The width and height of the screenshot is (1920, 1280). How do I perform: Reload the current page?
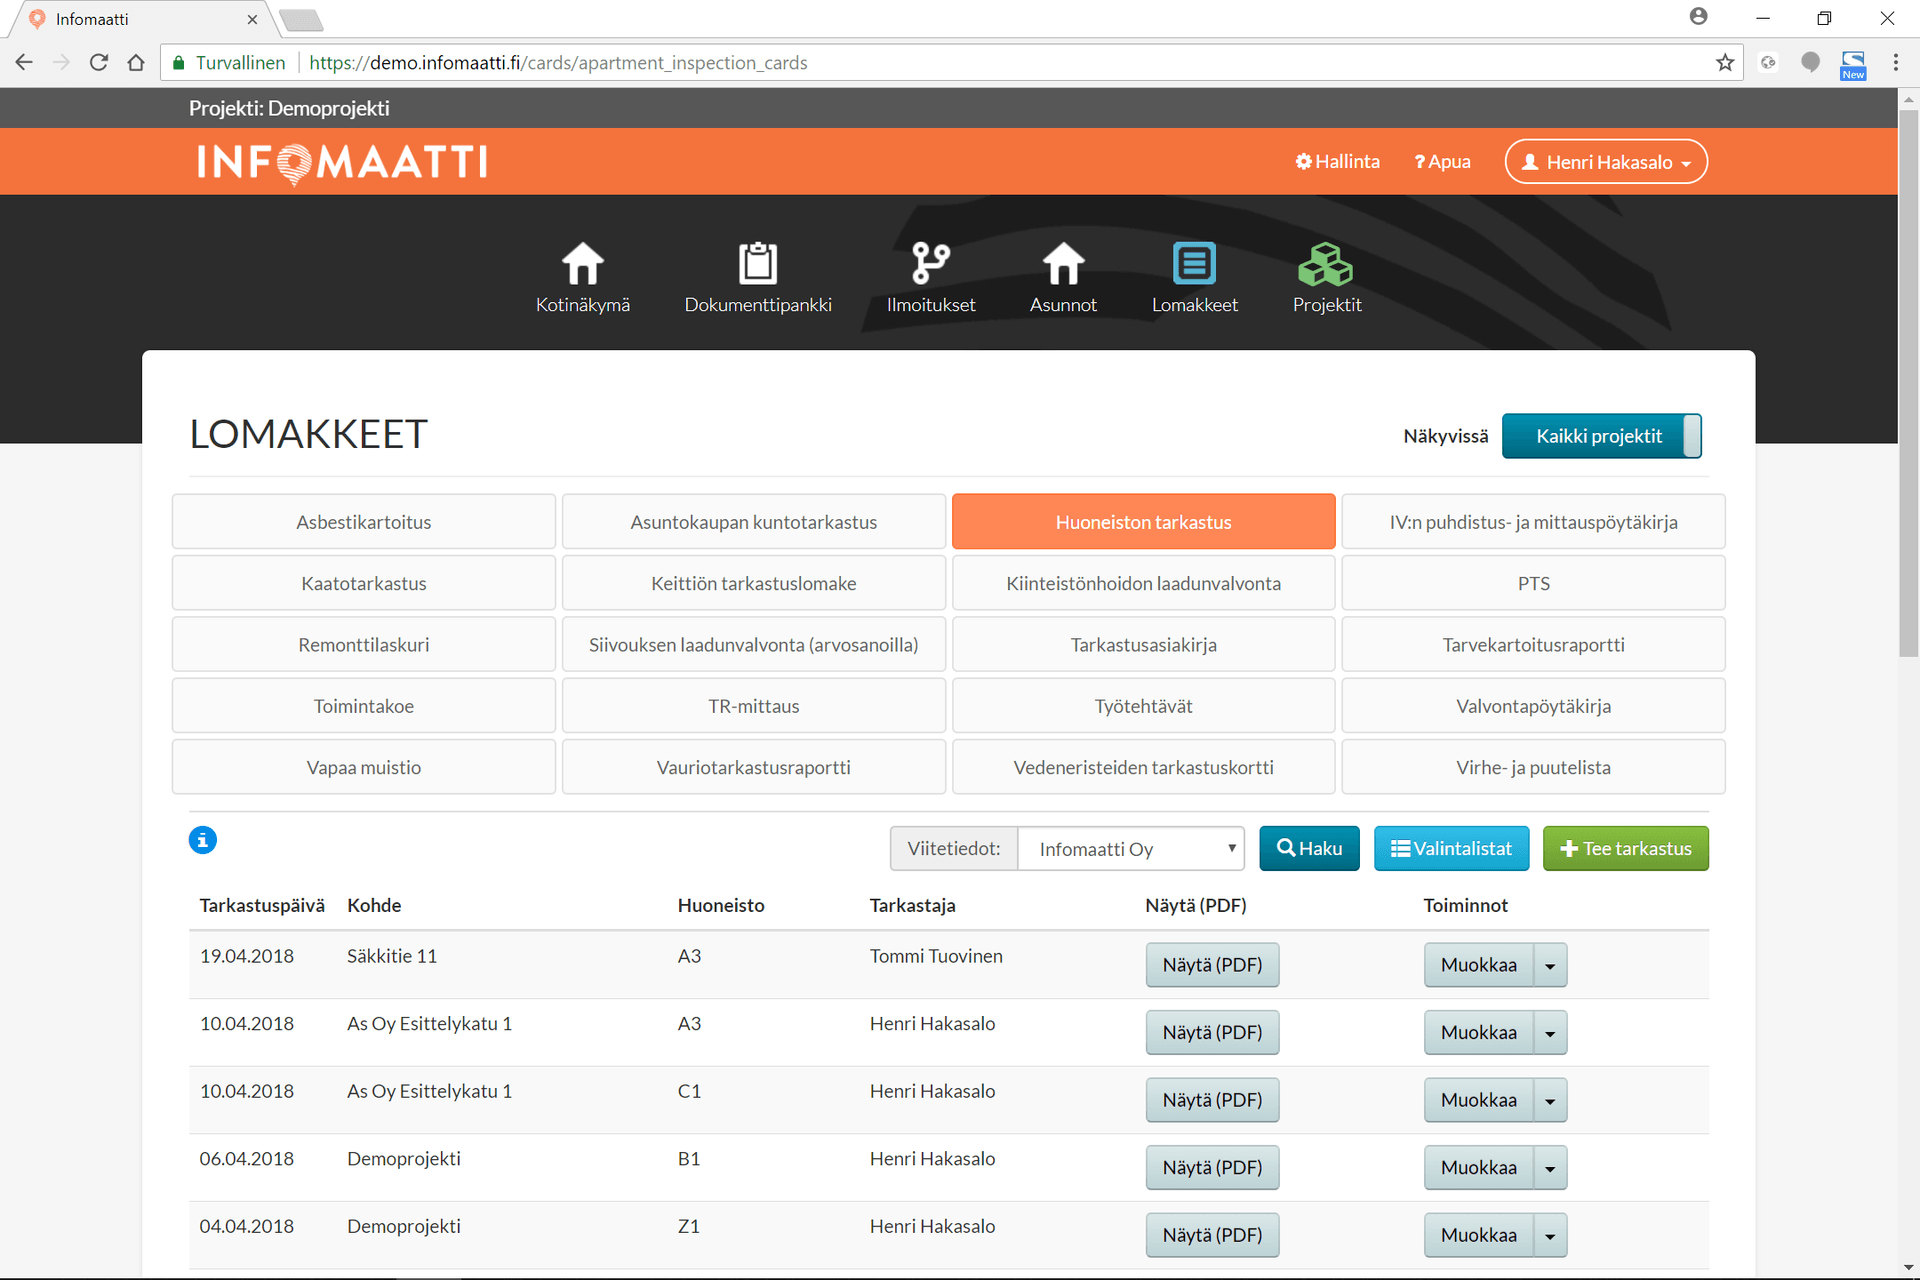(98, 62)
